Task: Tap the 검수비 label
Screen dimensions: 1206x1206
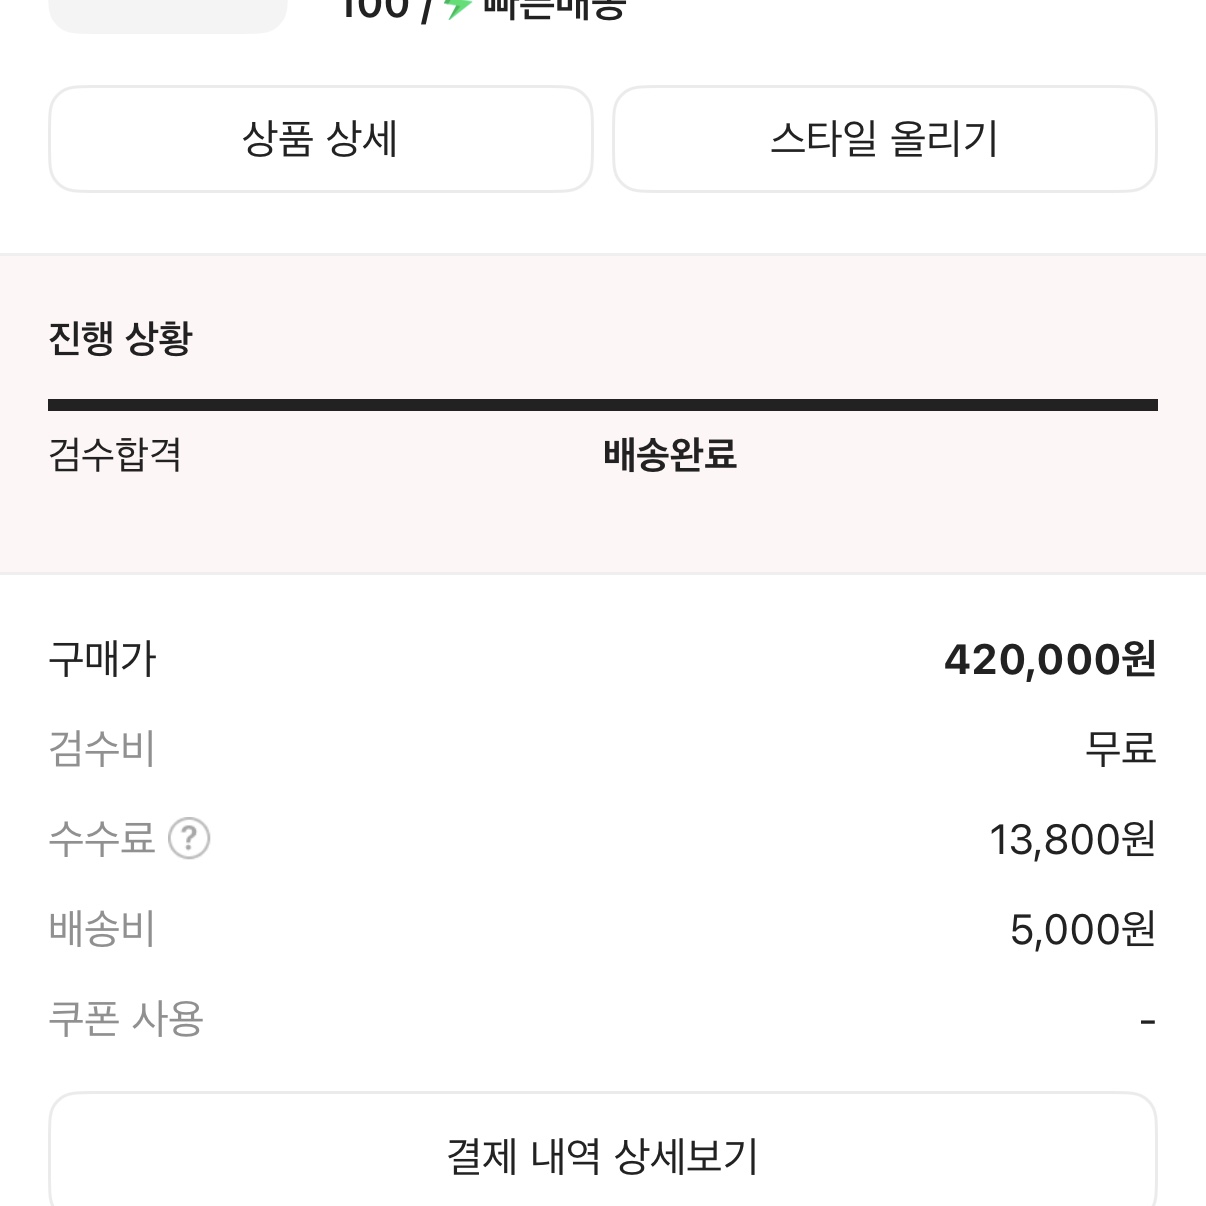Action: click(x=102, y=748)
